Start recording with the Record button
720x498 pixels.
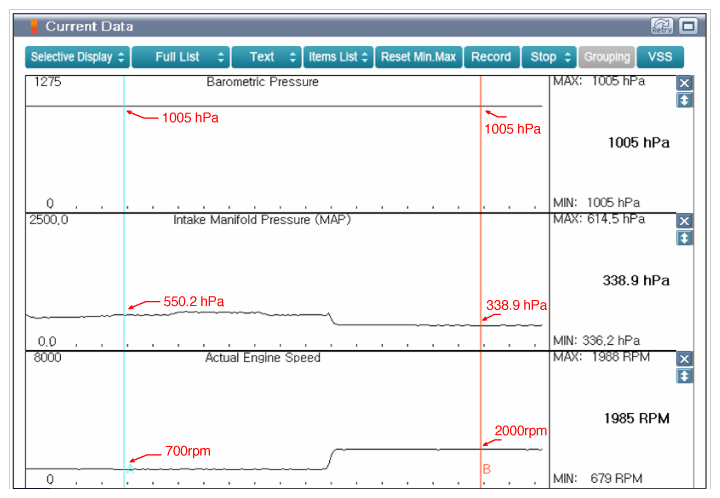[491, 57]
